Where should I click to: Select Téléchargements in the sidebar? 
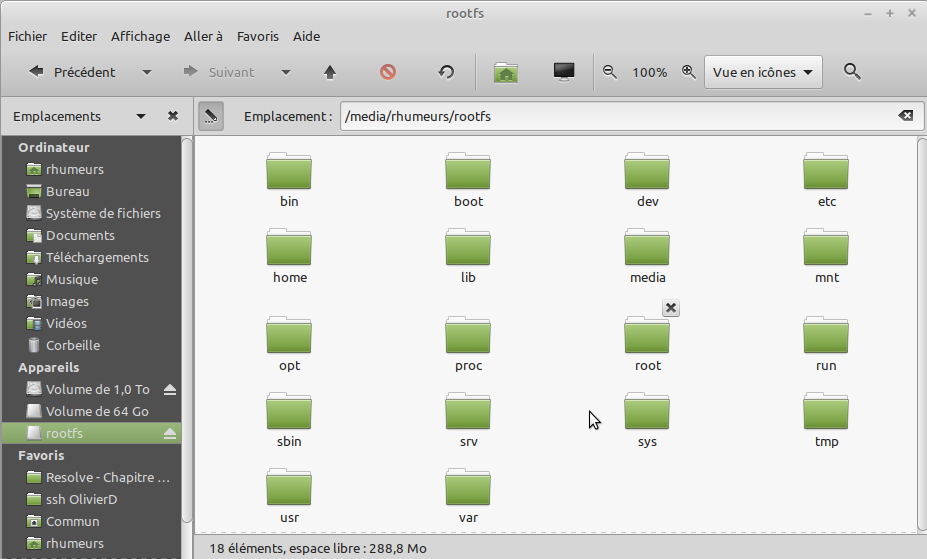97,257
